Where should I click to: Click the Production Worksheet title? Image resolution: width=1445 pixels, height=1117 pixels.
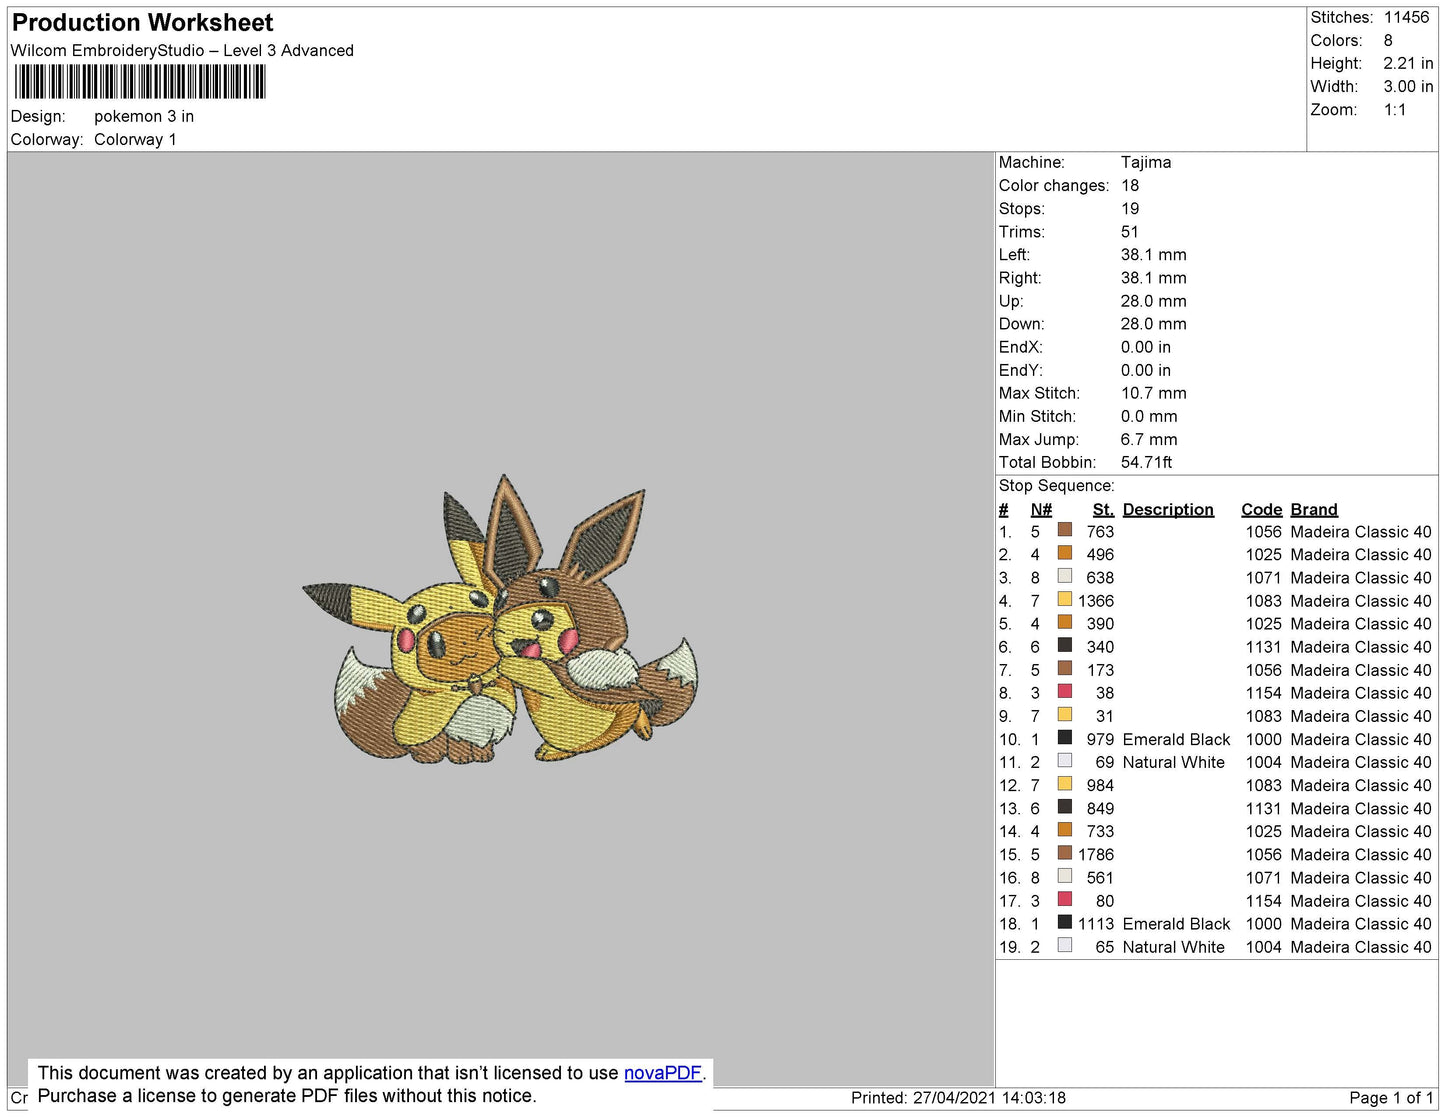tap(143, 23)
